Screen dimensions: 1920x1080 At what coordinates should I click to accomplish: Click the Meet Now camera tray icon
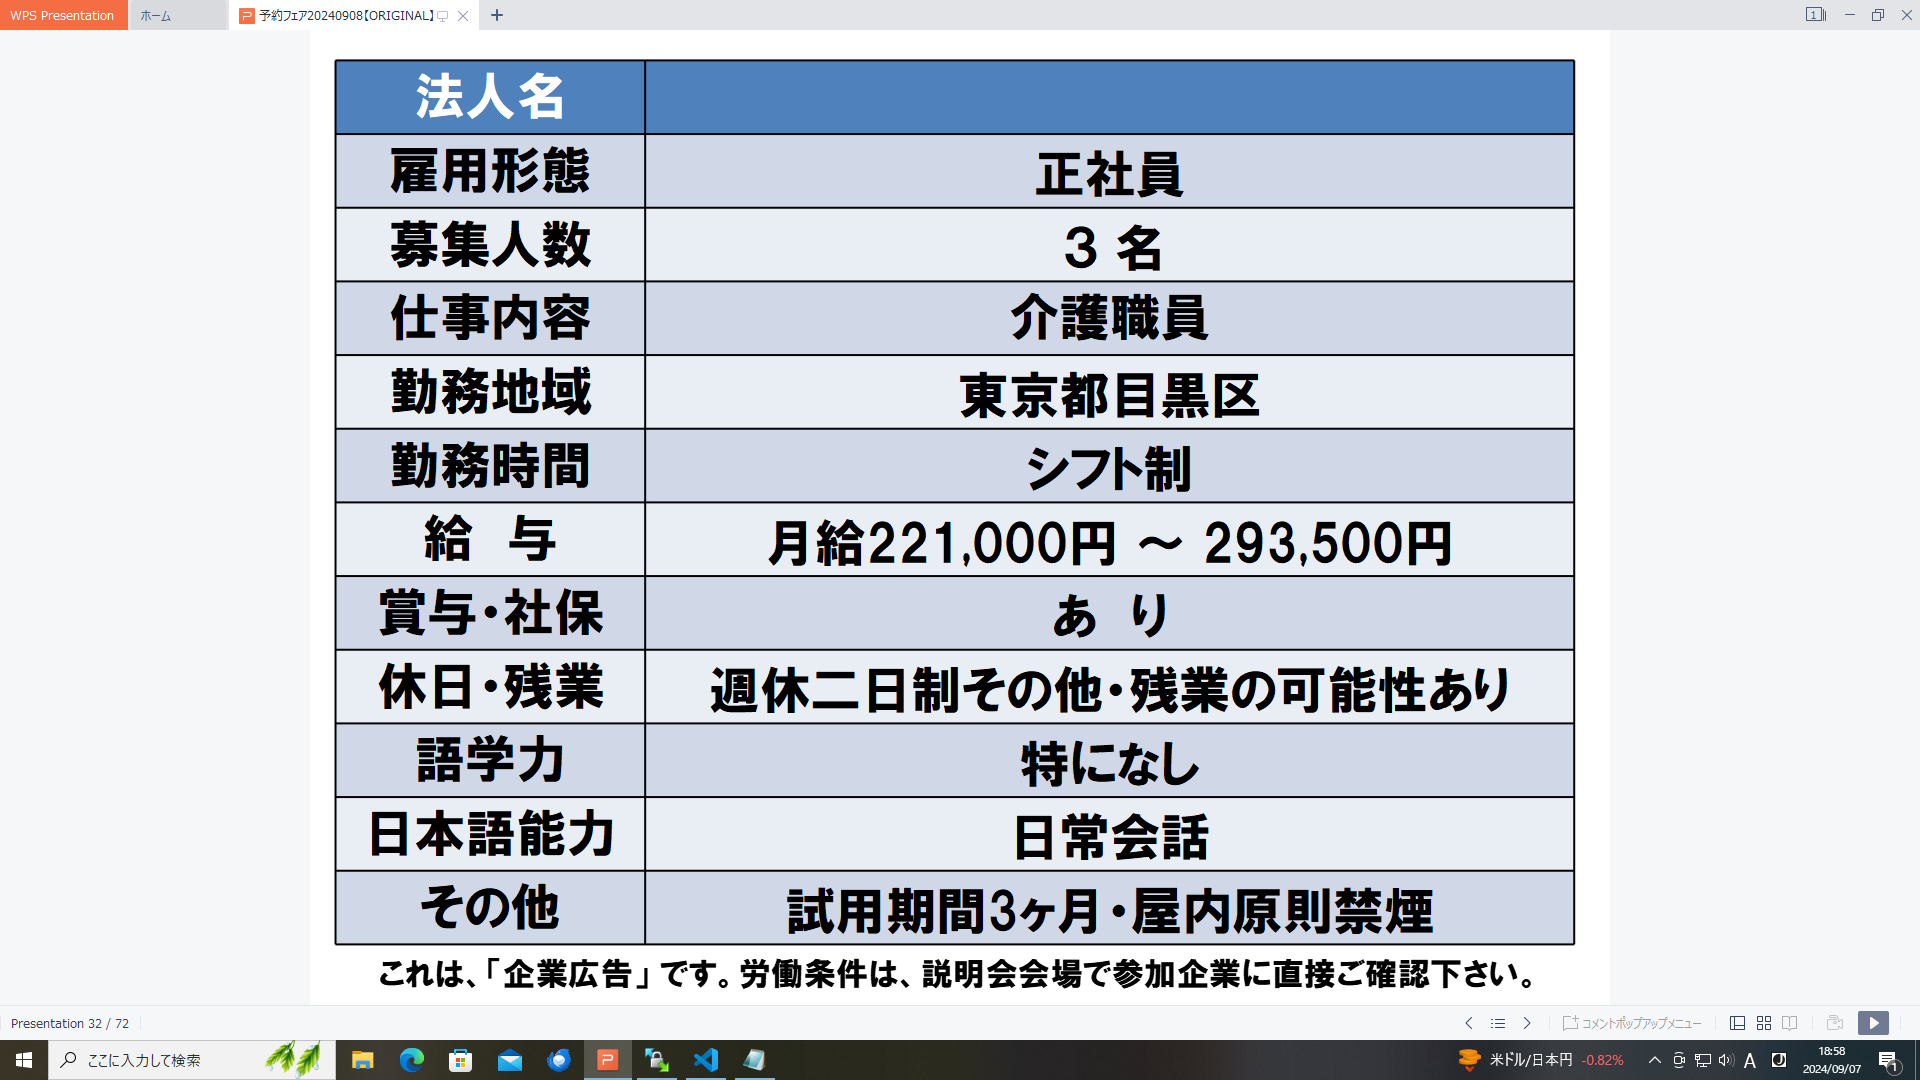point(1679,1060)
